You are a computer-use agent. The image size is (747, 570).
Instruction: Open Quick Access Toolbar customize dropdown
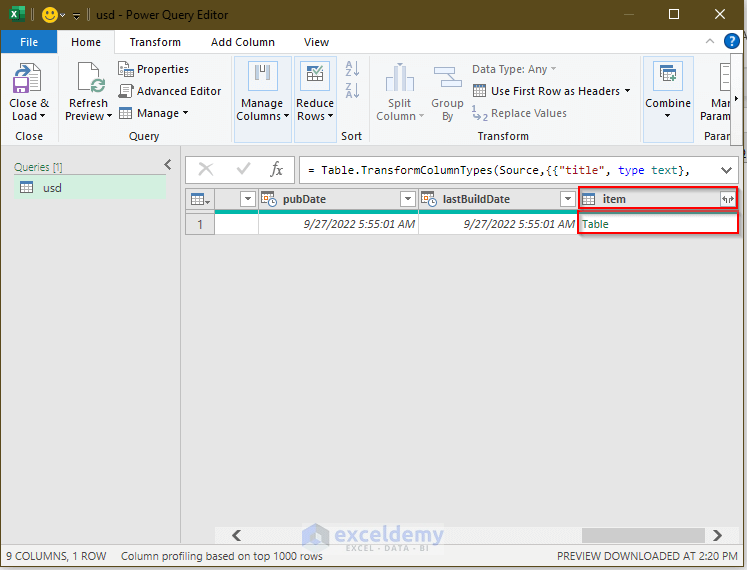tap(76, 16)
